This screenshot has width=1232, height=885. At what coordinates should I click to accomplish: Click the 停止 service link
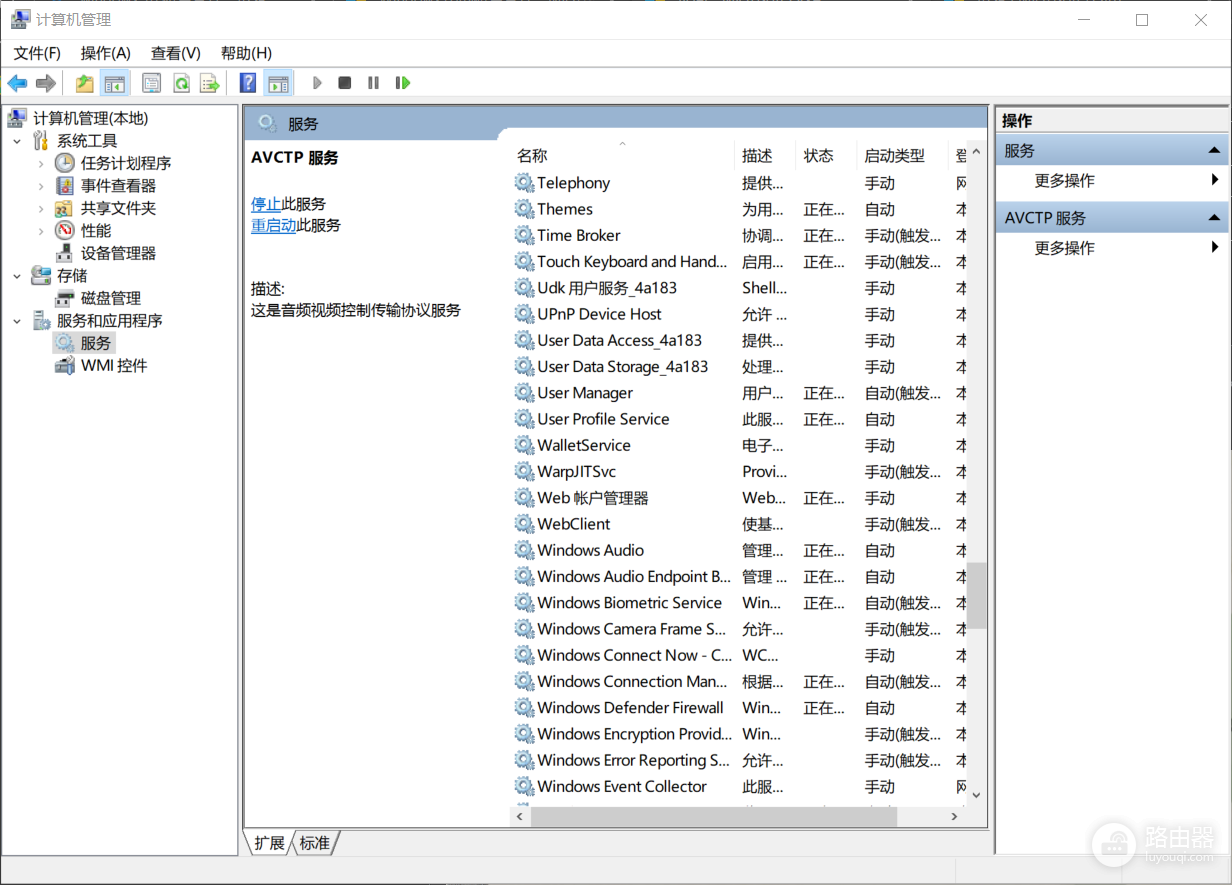(266, 204)
